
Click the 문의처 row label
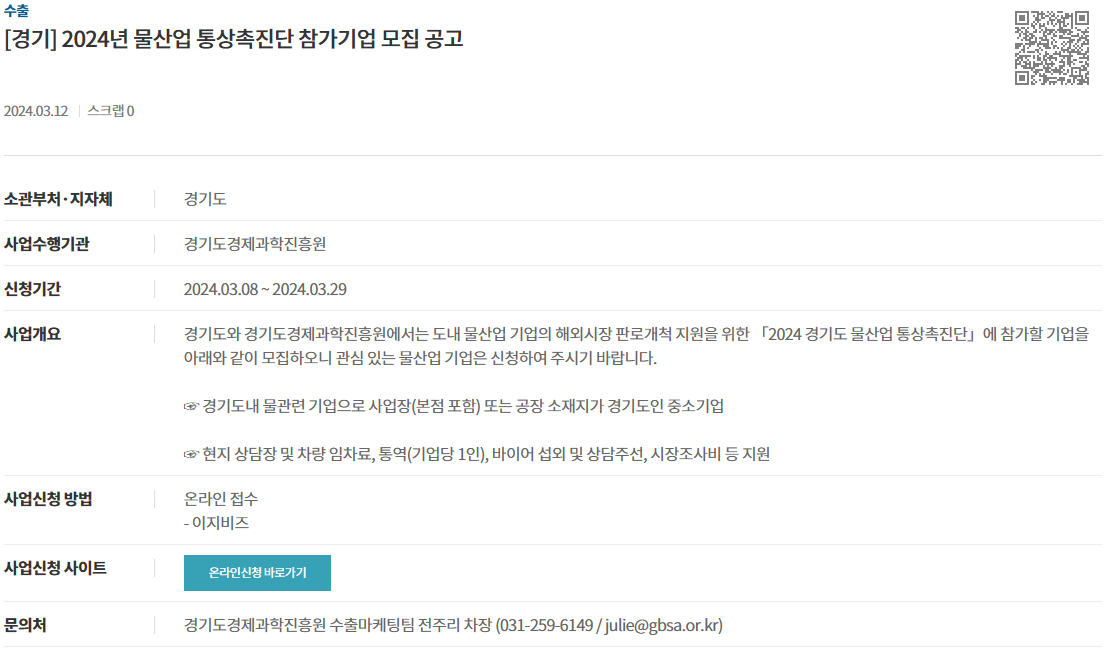(25, 625)
